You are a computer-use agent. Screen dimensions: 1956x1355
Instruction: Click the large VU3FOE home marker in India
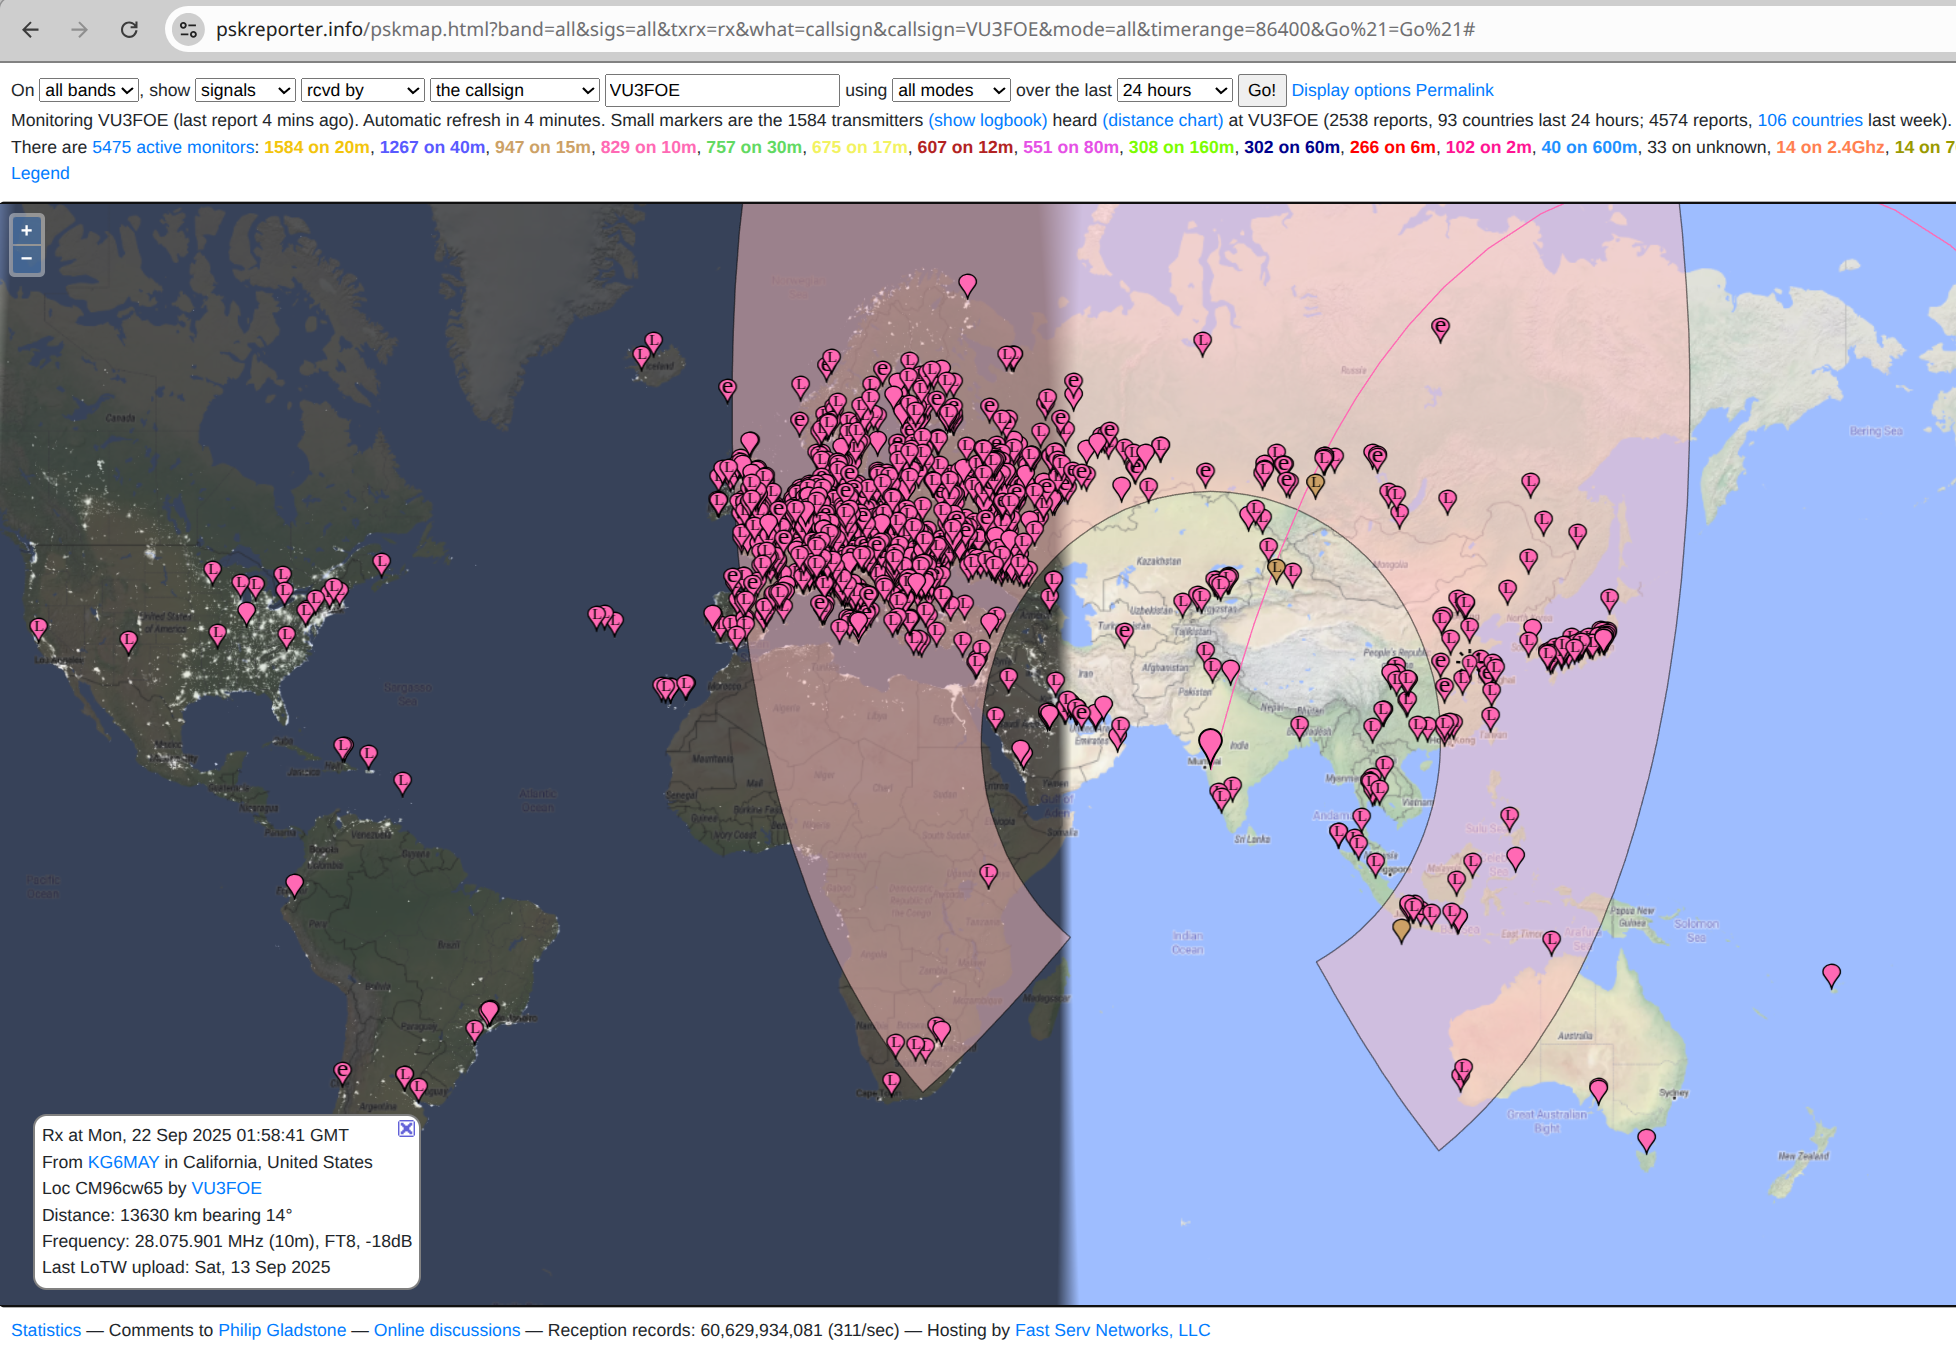[x=1210, y=744]
